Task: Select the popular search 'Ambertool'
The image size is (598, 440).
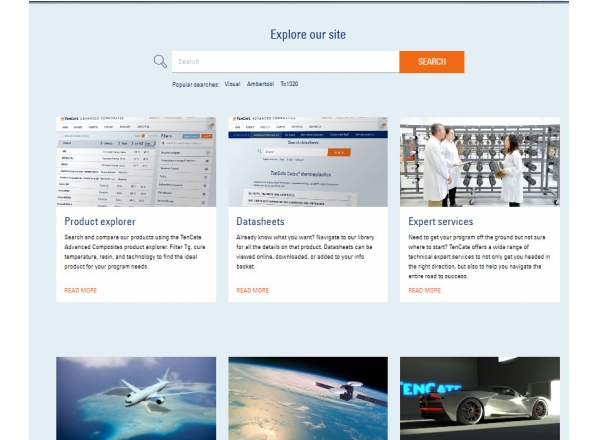Action: click(x=260, y=84)
